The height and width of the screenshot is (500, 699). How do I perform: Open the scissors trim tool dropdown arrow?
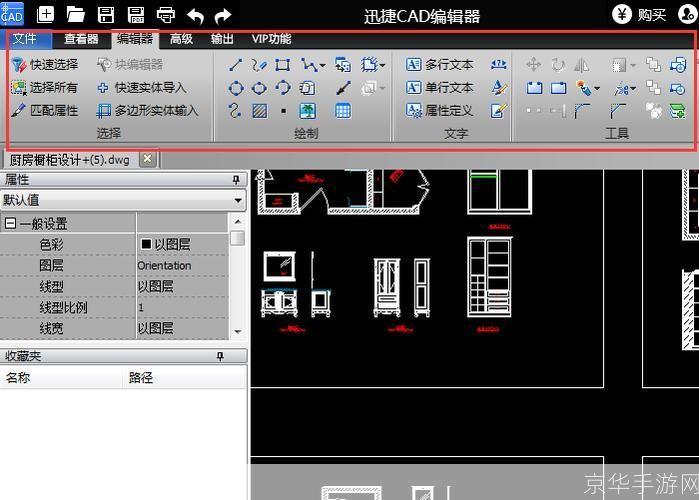coord(633,88)
